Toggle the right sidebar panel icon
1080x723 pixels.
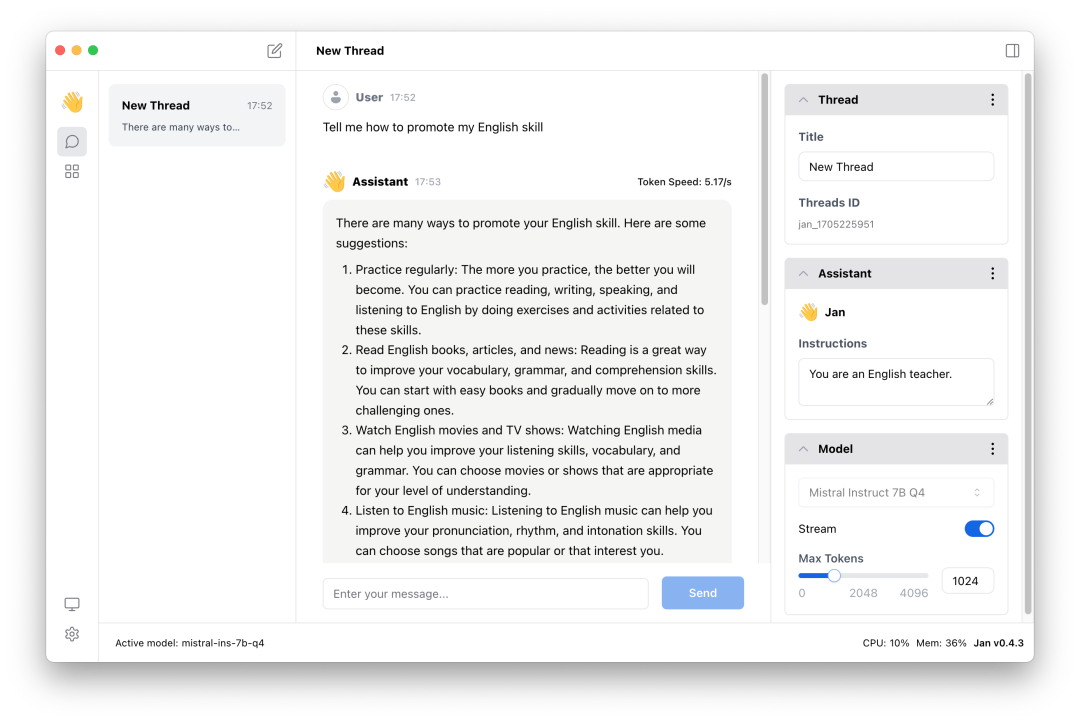[1012, 51]
